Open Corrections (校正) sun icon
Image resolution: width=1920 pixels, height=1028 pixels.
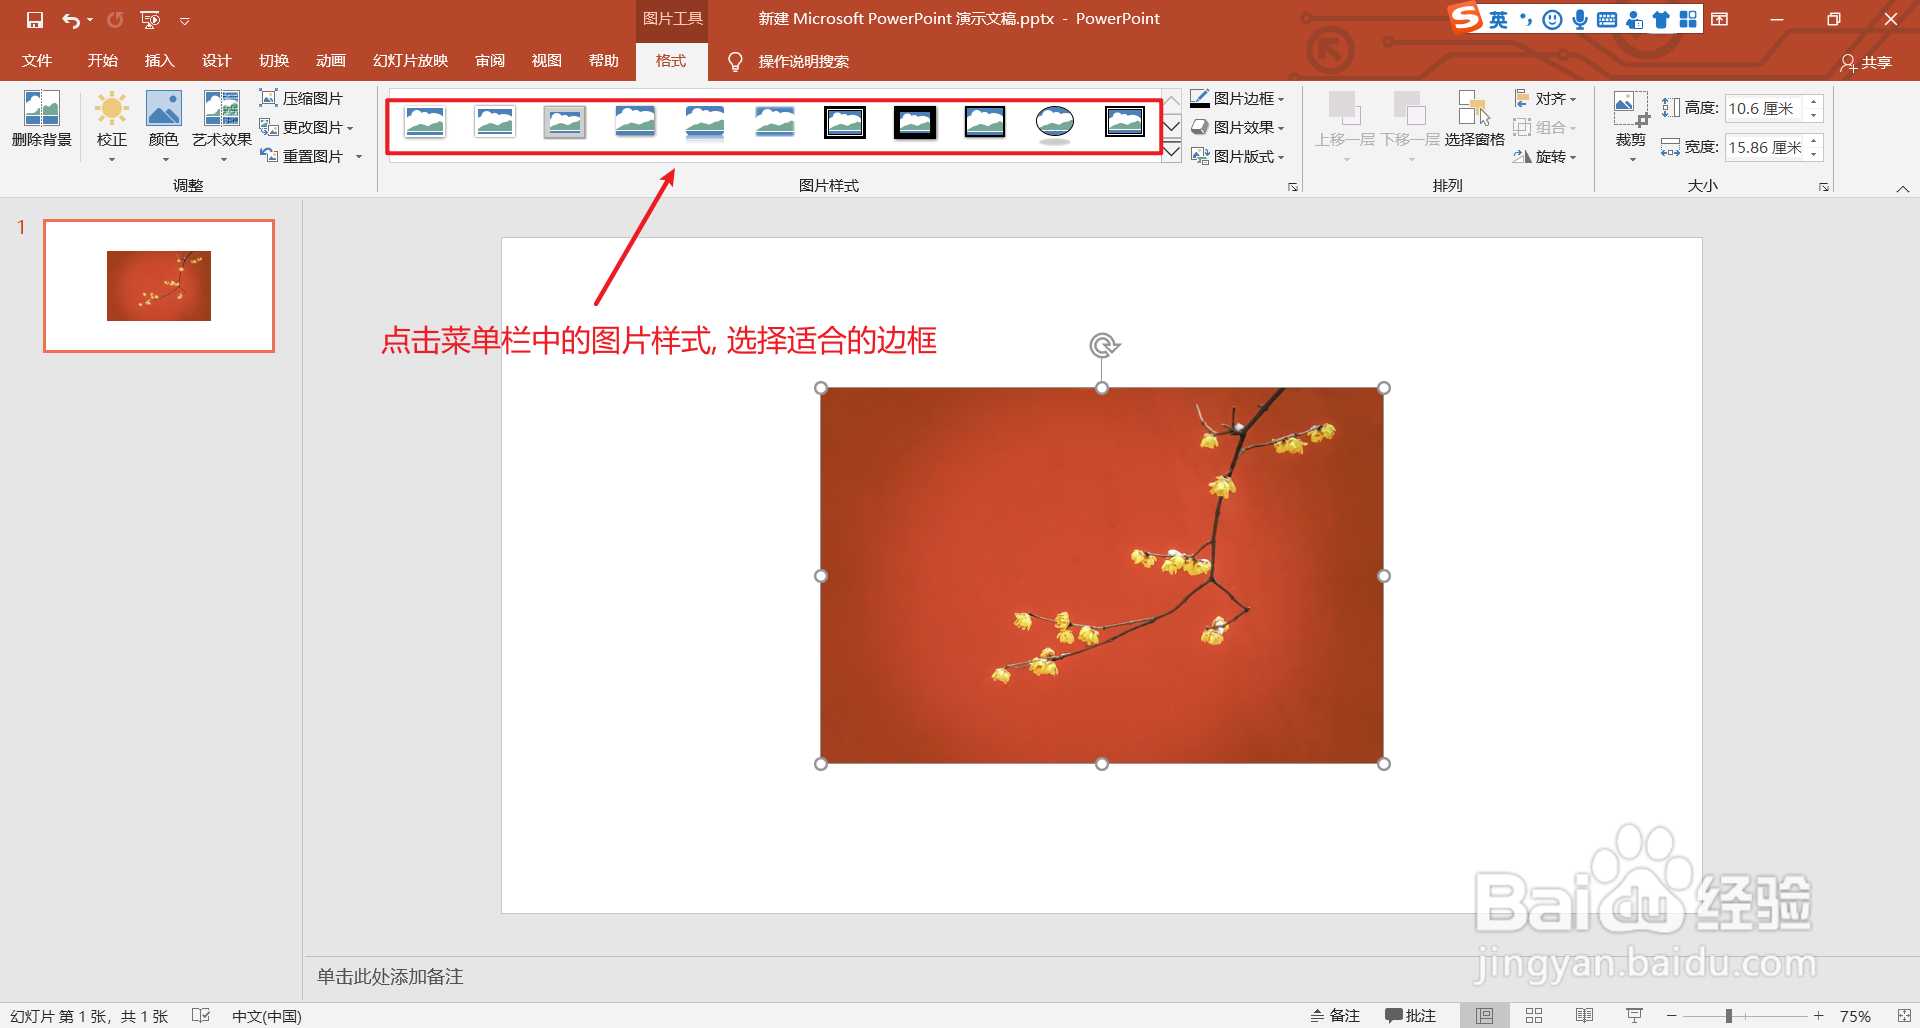[x=112, y=125]
